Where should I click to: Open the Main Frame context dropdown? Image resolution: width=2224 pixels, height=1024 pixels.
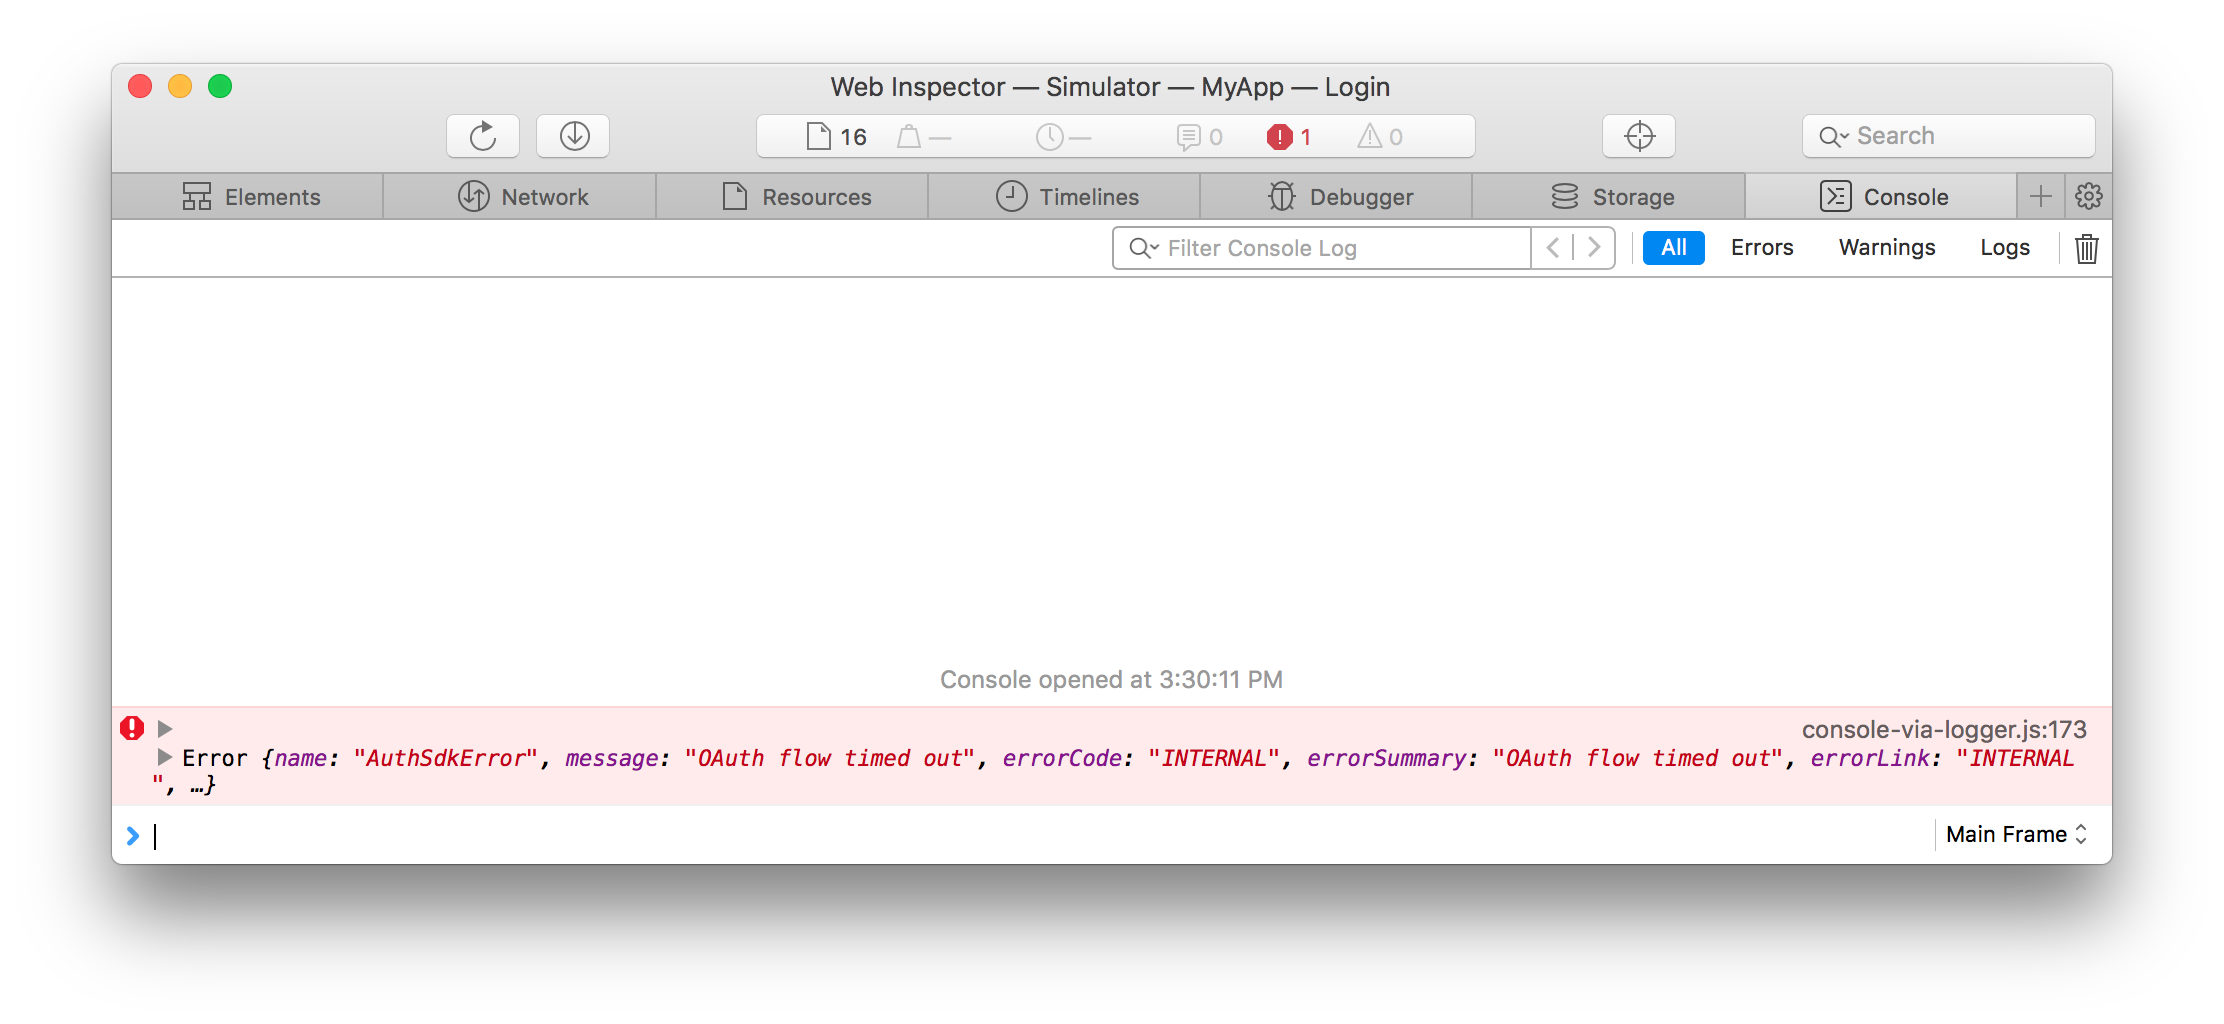pyautogui.click(x=2016, y=834)
